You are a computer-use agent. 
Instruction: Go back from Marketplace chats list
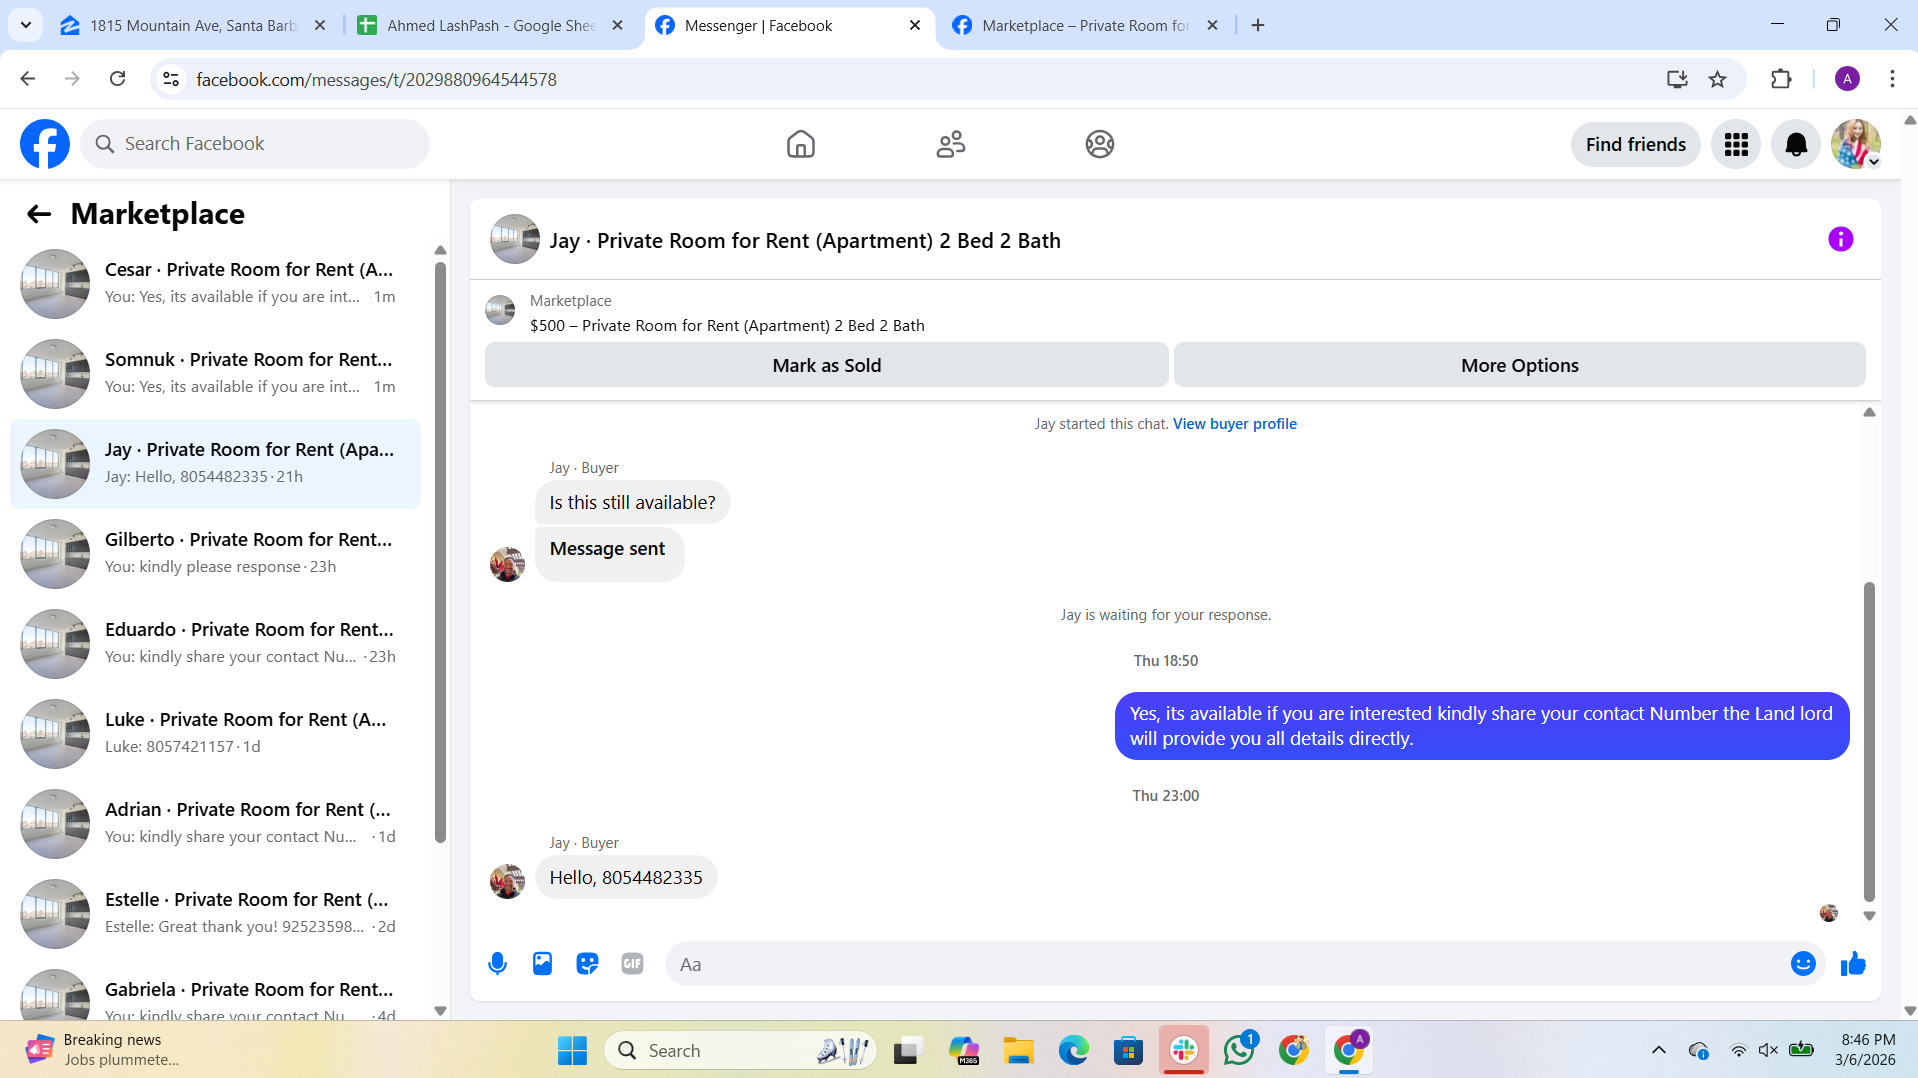point(39,214)
